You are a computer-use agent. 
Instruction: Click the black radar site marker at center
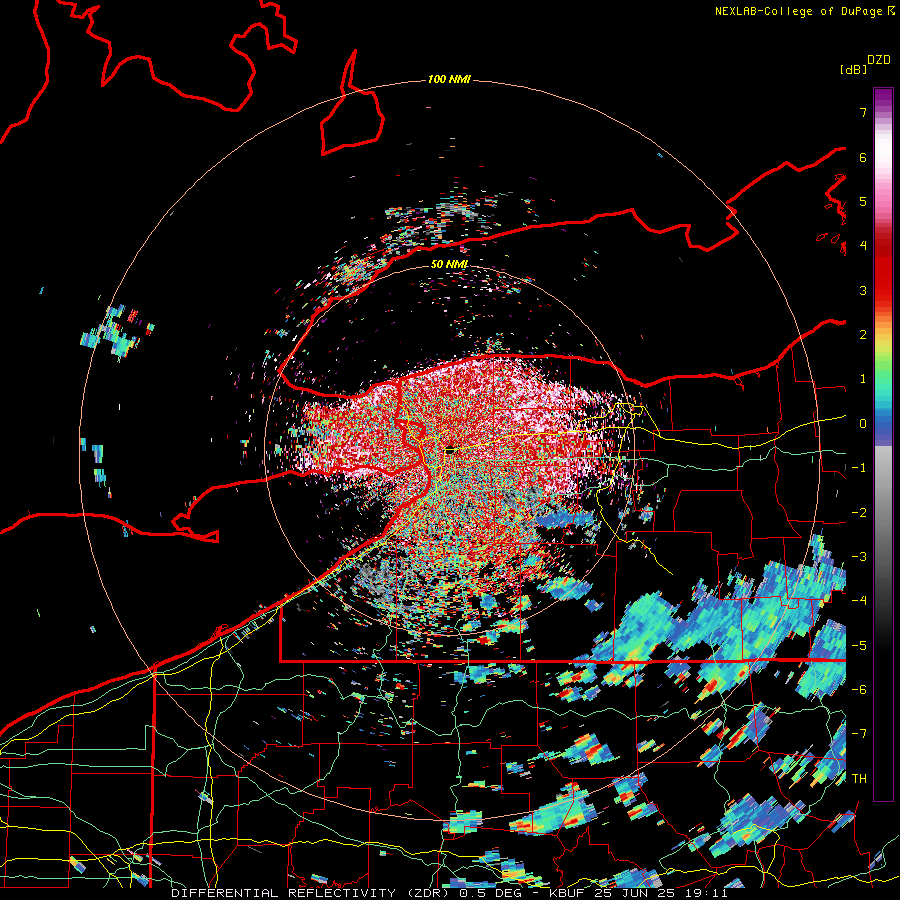pos(450,450)
